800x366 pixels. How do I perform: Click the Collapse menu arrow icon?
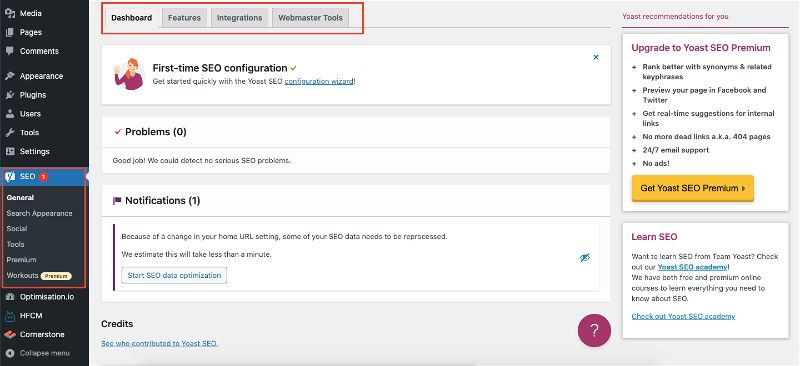(x=10, y=353)
